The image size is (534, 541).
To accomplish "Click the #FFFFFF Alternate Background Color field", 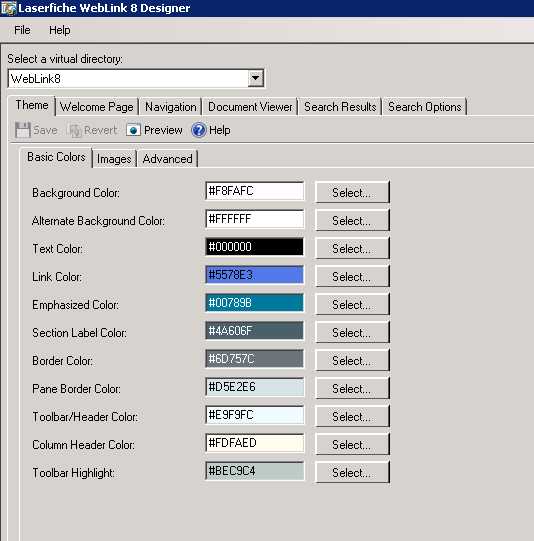I will click(x=255, y=219).
